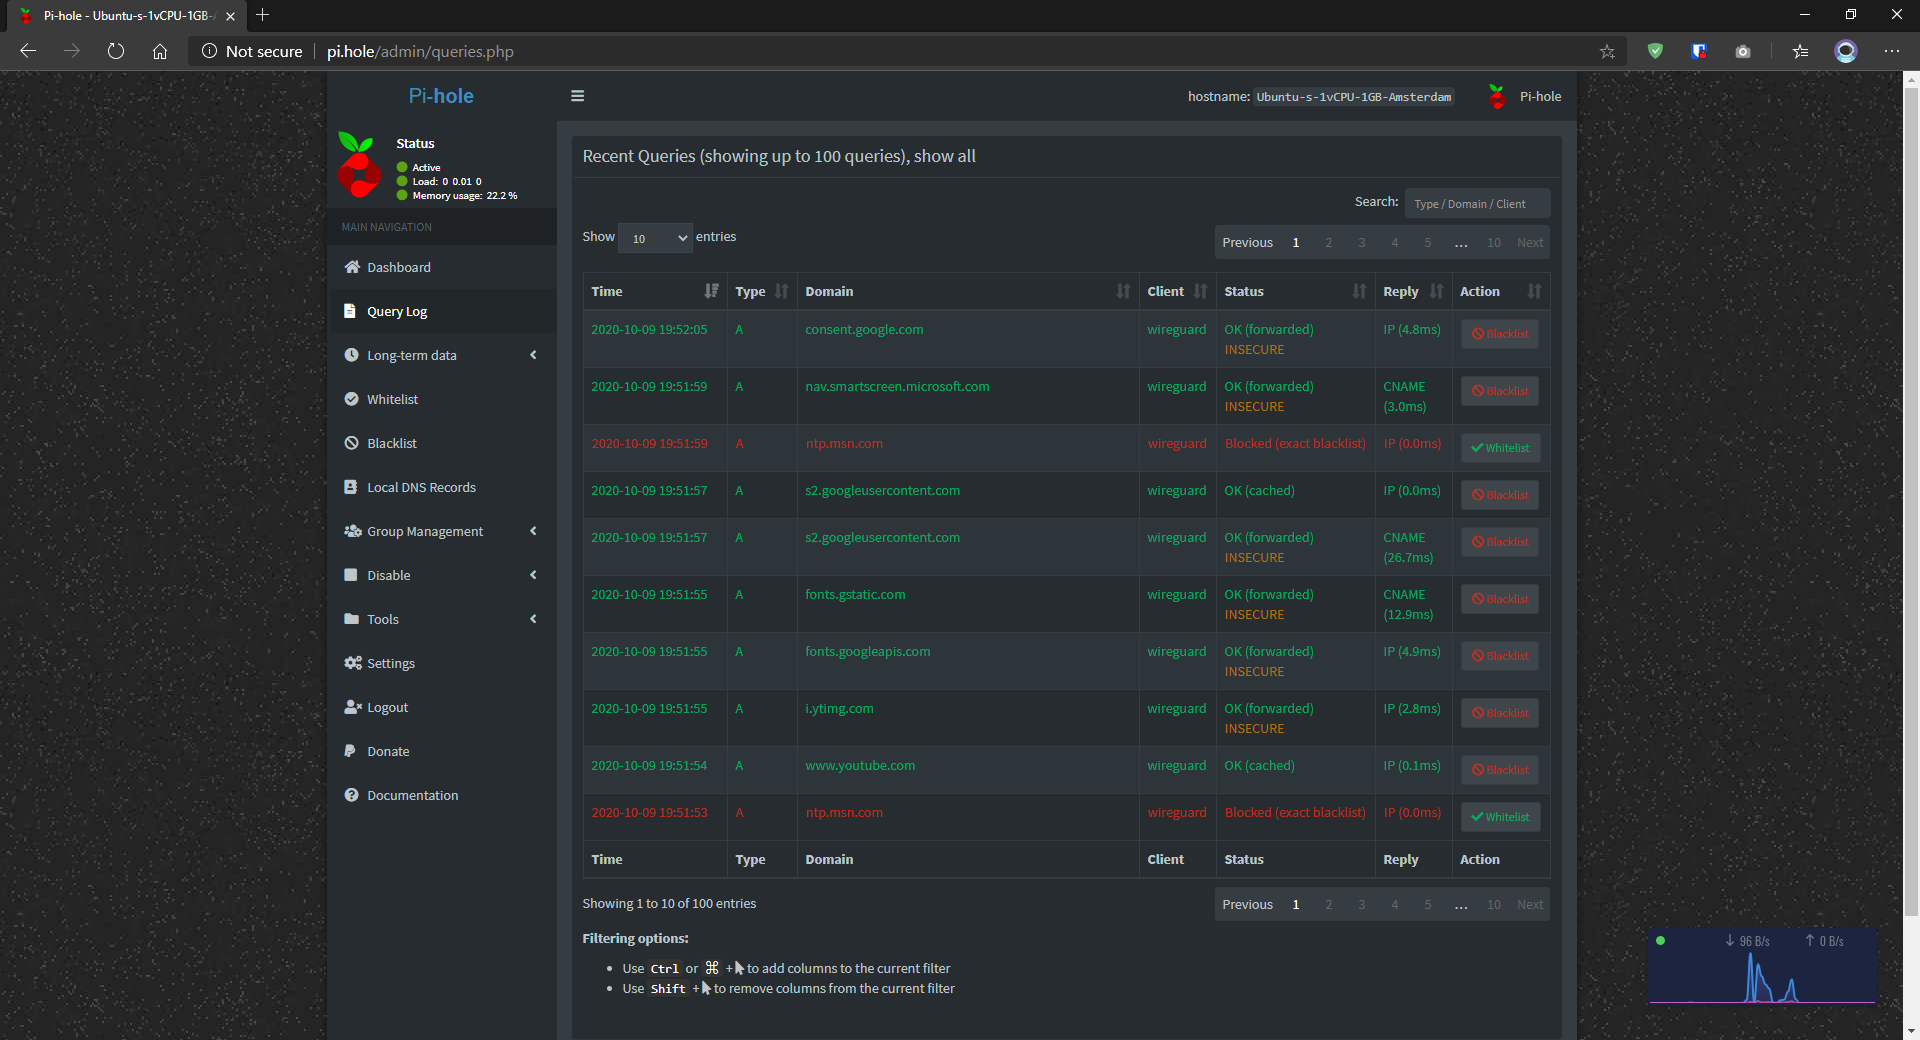
Task: Select the Query Log menu item
Action: tap(397, 311)
